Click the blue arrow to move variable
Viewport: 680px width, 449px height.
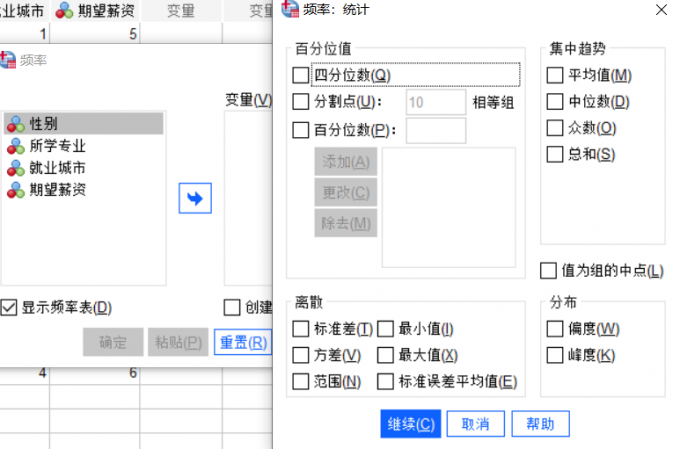click(x=195, y=198)
